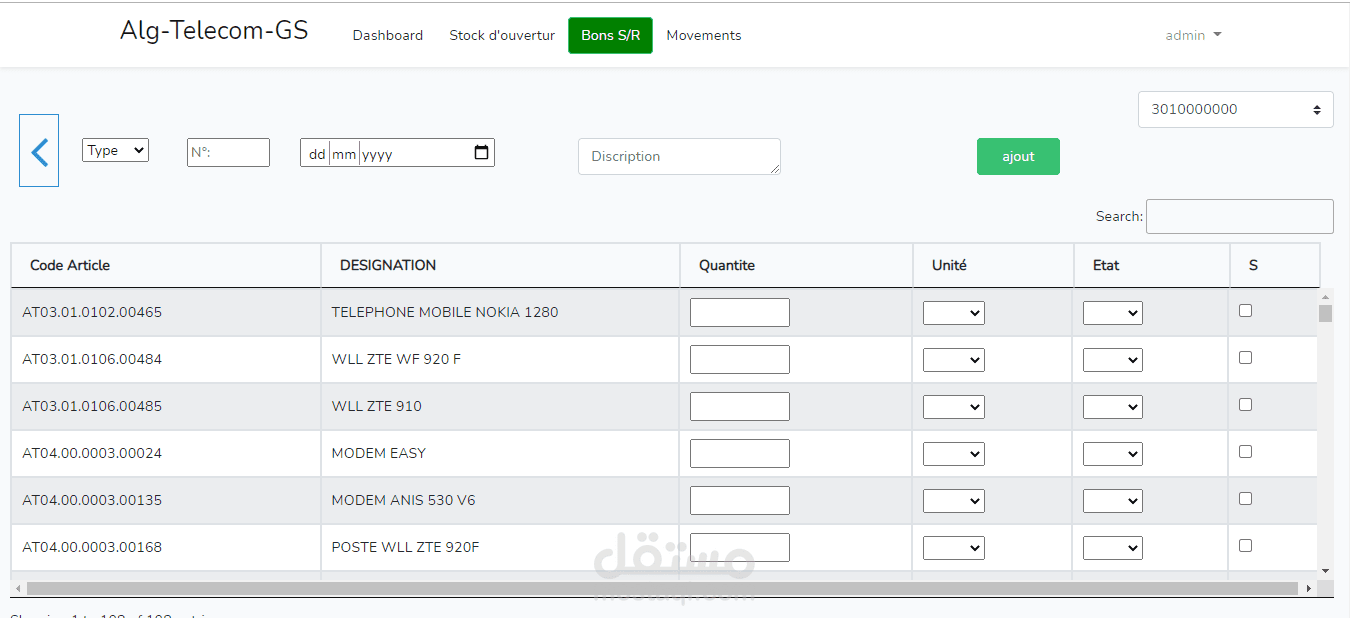Sort by DESIGNATION column header
The height and width of the screenshot is (618, 1350).
pos(500,265)
